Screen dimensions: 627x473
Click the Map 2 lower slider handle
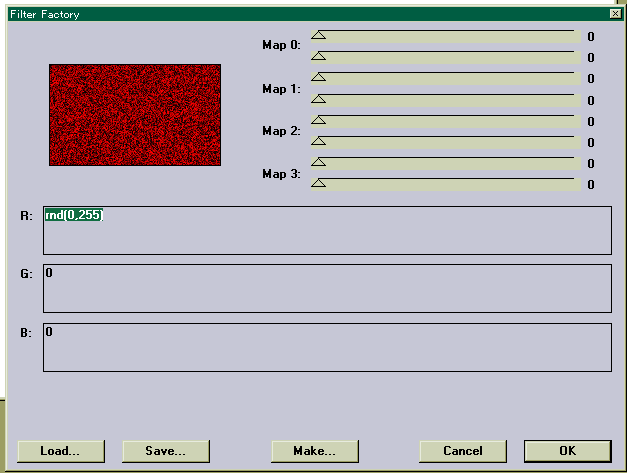[x=318, y=141]
